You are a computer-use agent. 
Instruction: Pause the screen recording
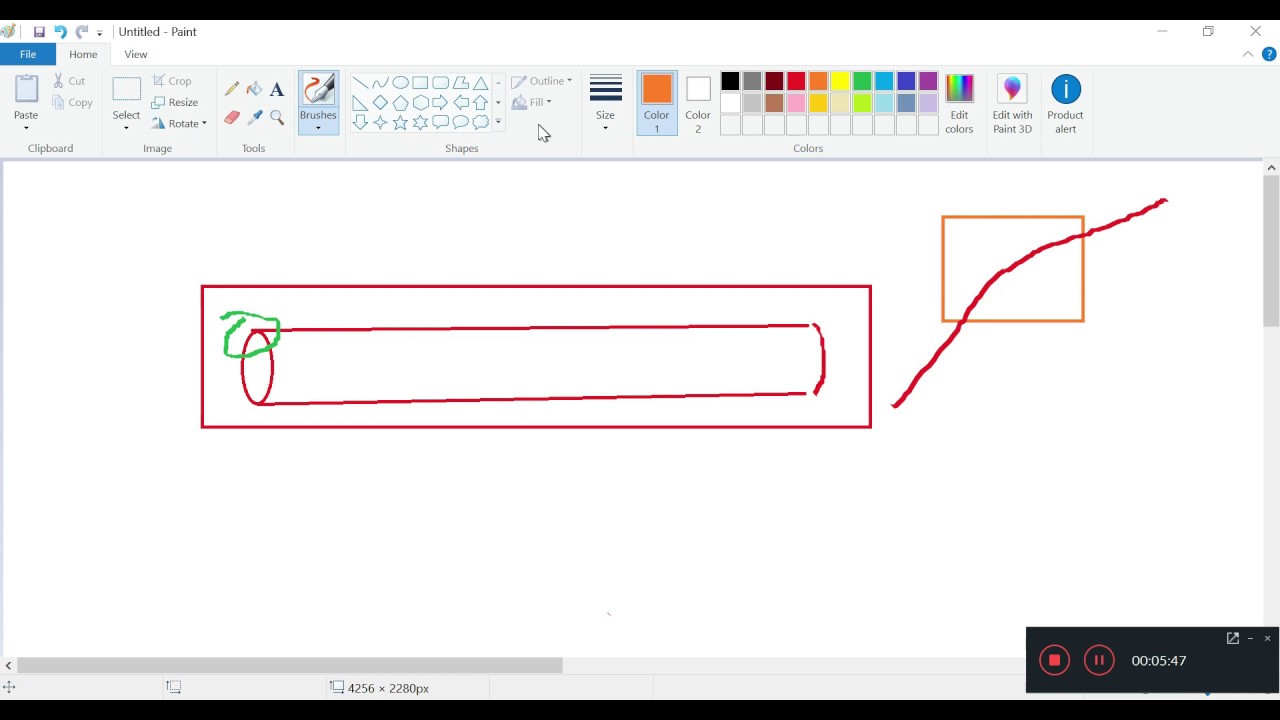pyautogui.click(x=1099, y=660)
